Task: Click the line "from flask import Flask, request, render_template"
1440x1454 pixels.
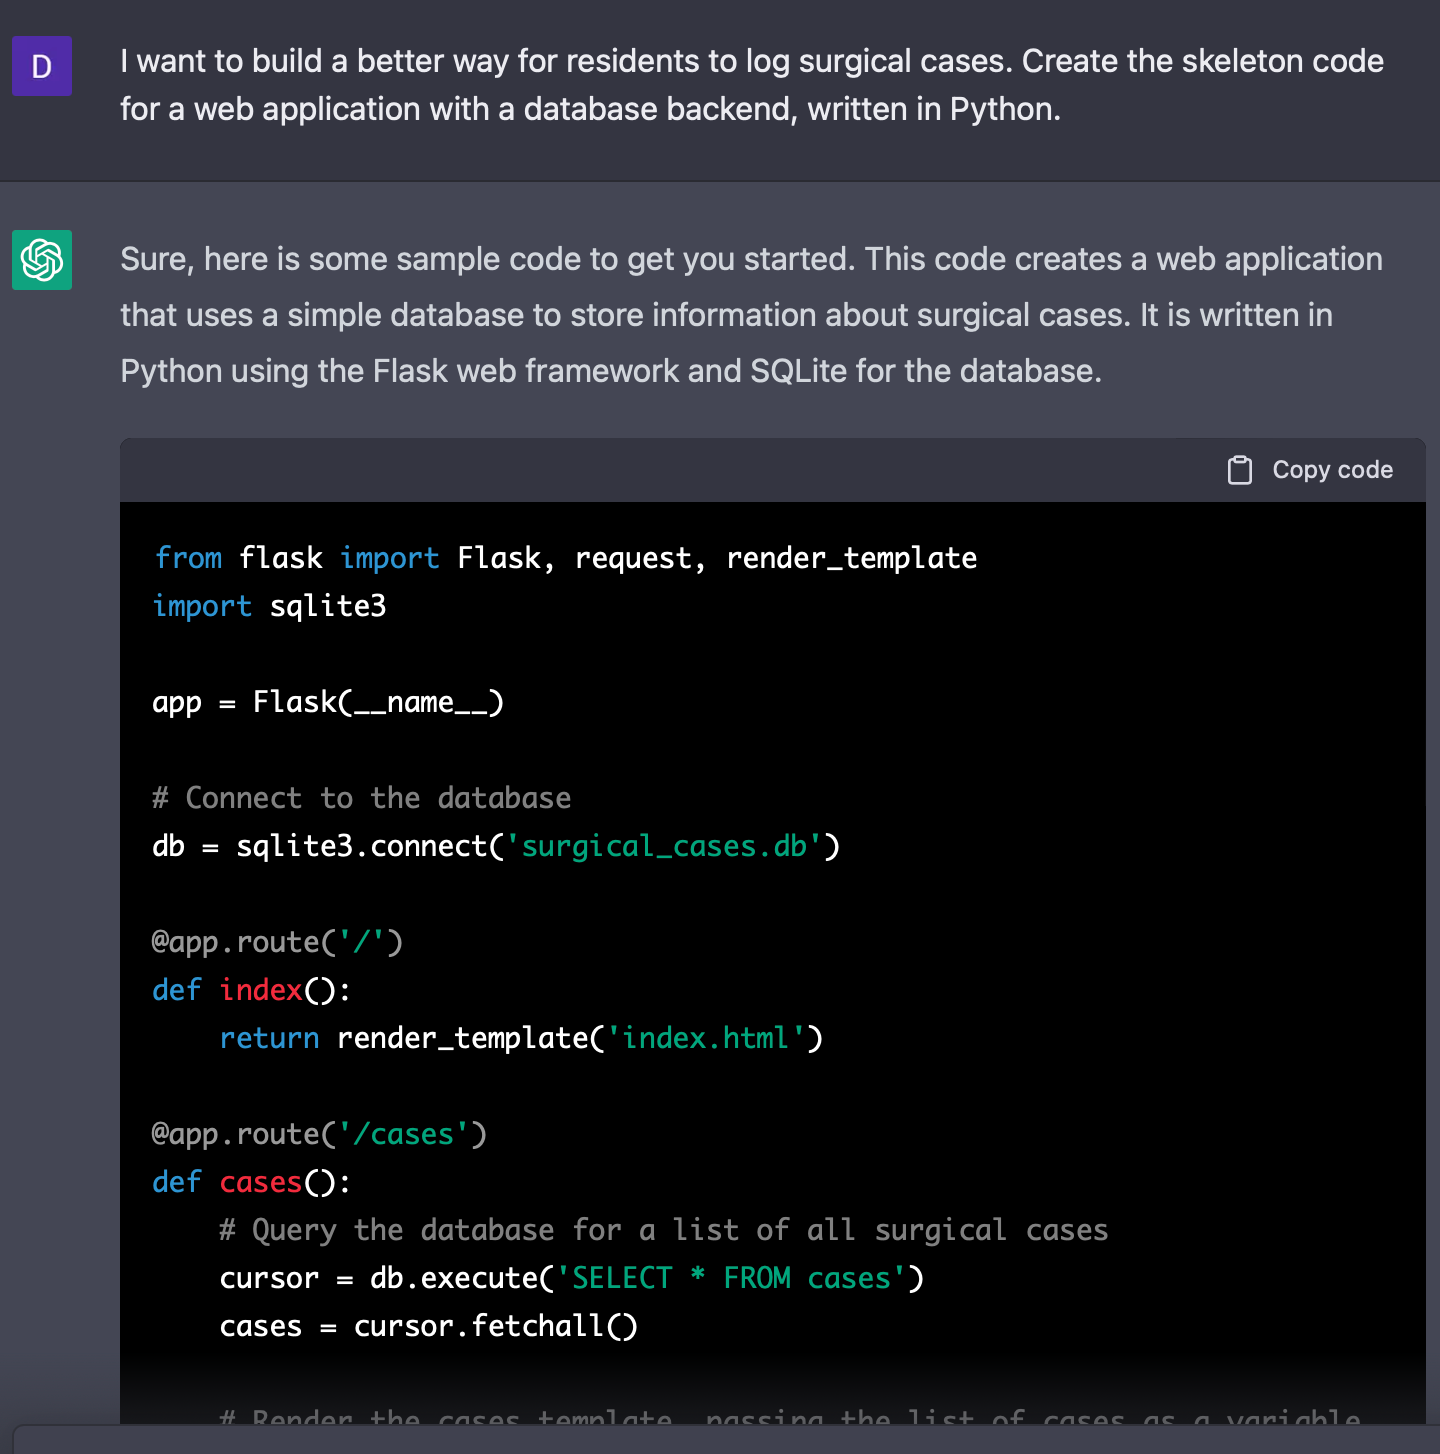Action: point(566,558)
